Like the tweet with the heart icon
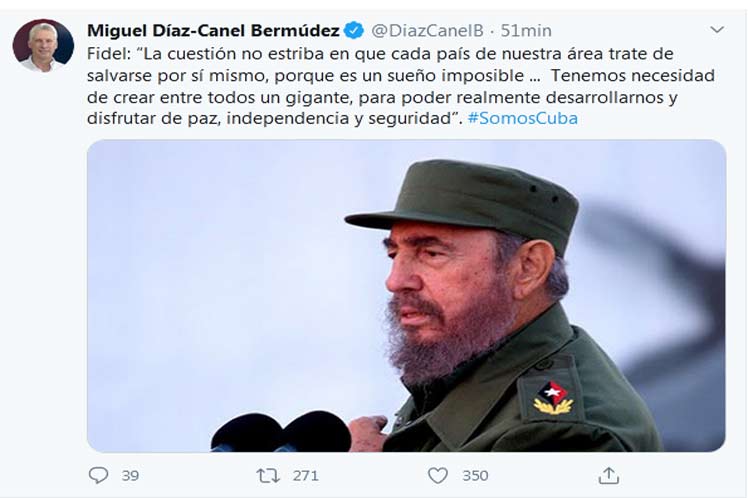Image resolution: width=748 pixels, height=498 pixels. (437, 476)
